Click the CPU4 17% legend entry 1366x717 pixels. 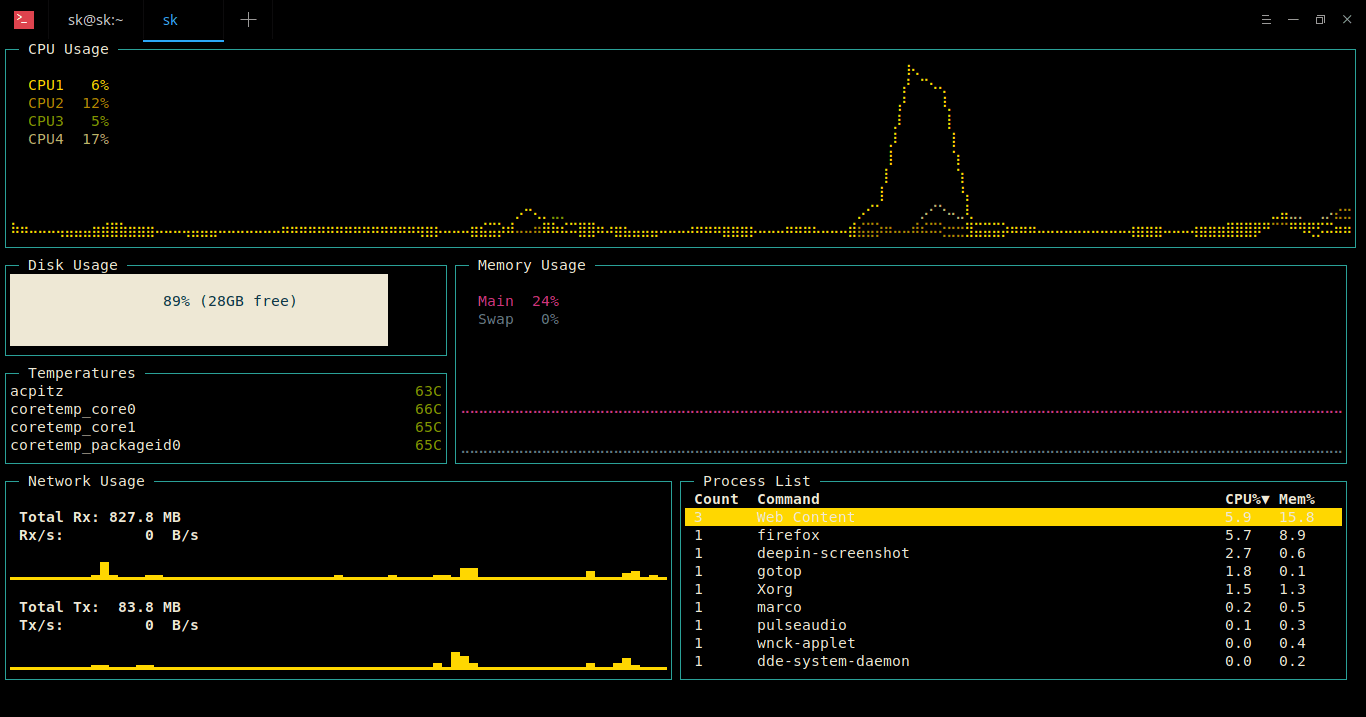pyautogui.click(x=68, y=139)
